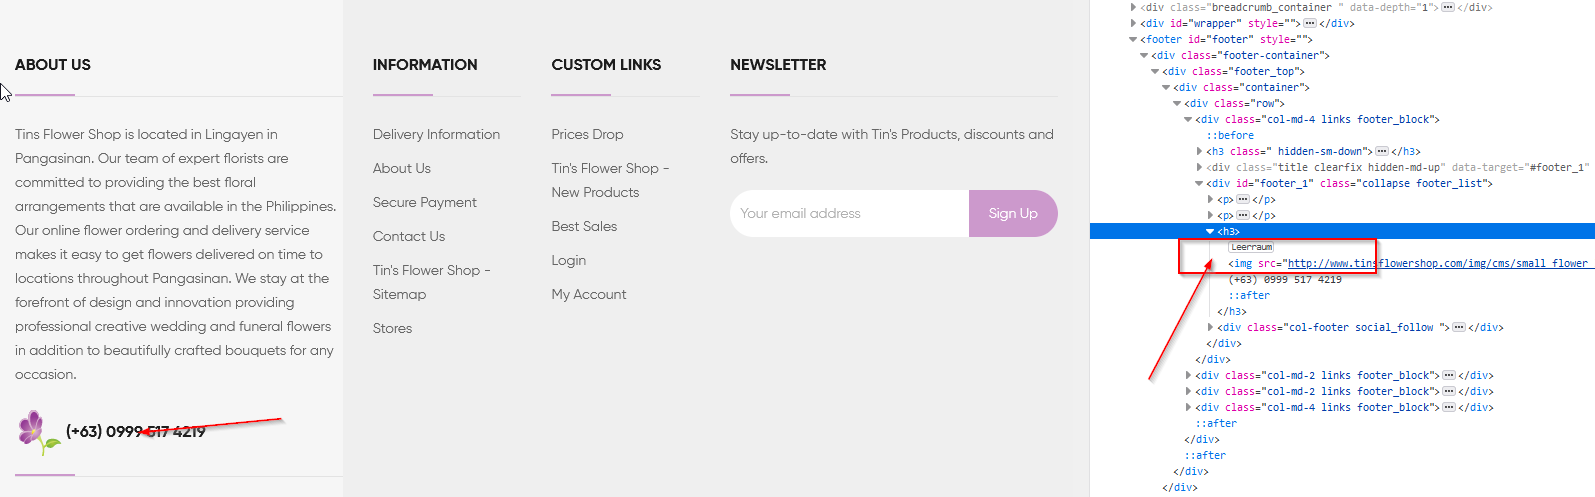Click the purple flower icon beside phone number
1595x497 pixels.
tap(37, 432)
